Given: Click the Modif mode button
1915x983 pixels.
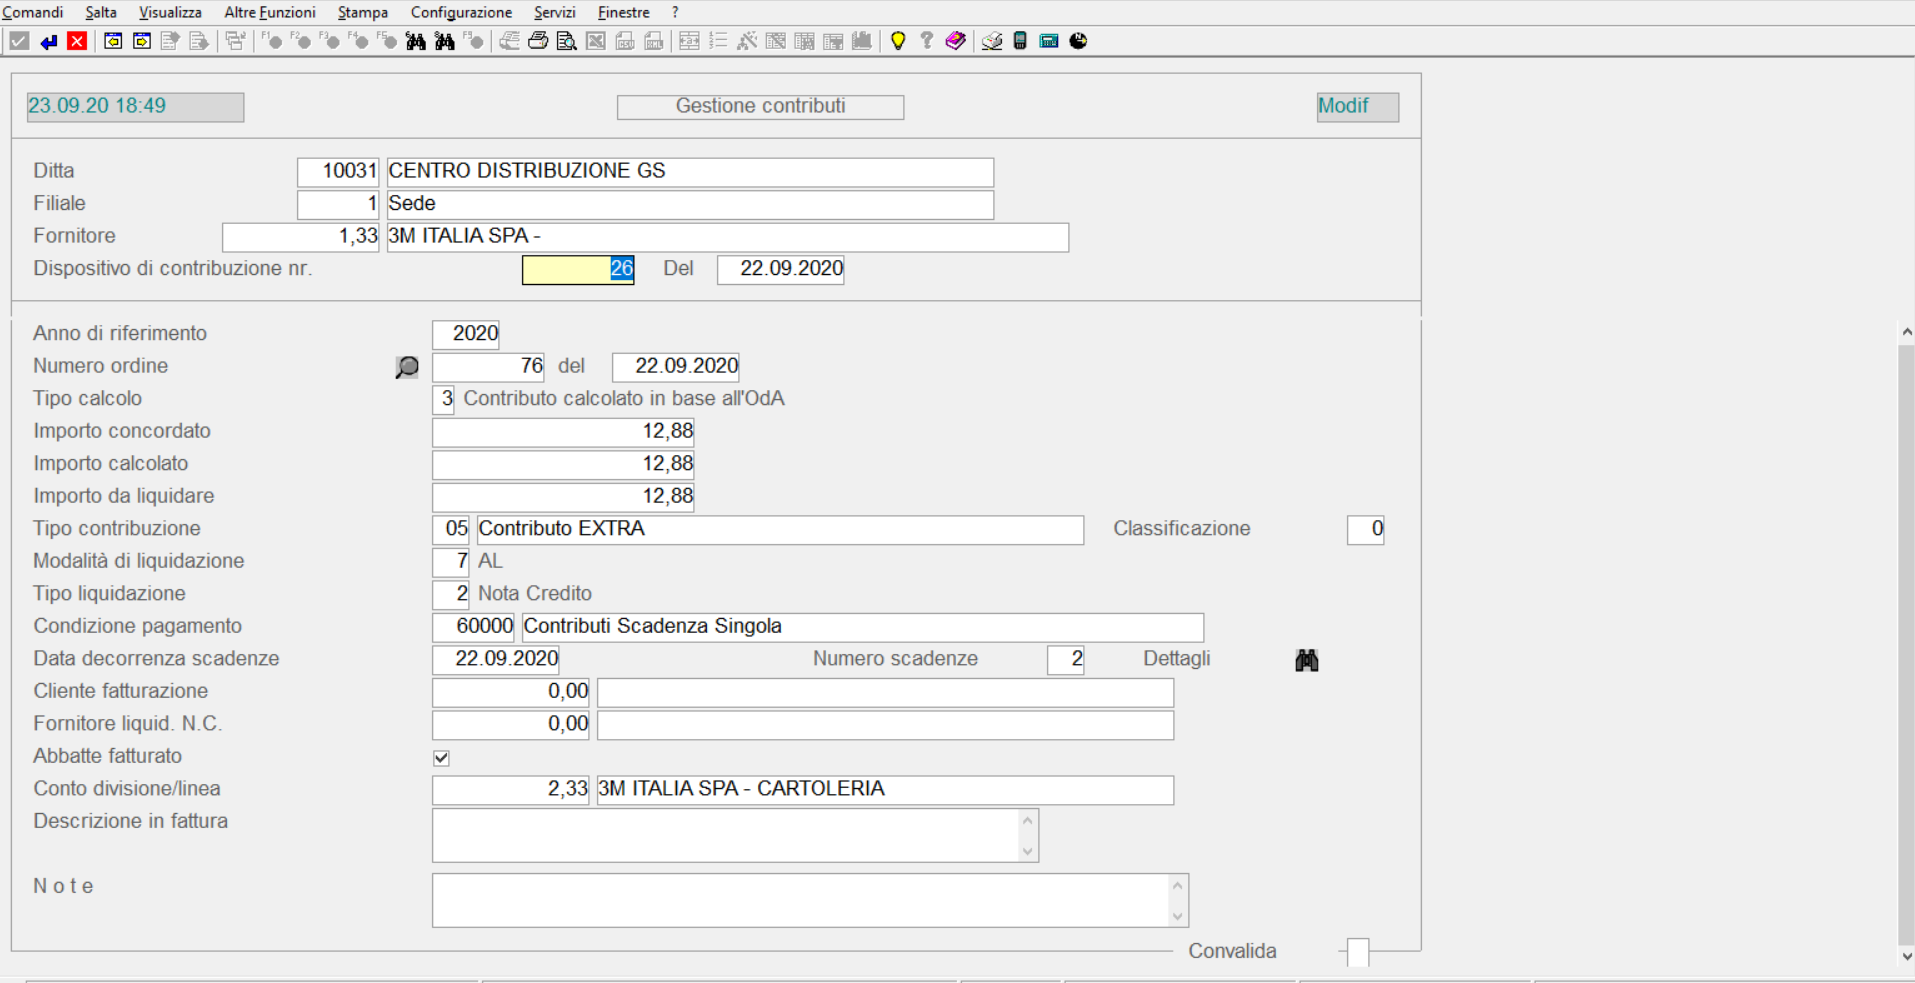Looking at the screenshot, I should [x=1357, y=107].
